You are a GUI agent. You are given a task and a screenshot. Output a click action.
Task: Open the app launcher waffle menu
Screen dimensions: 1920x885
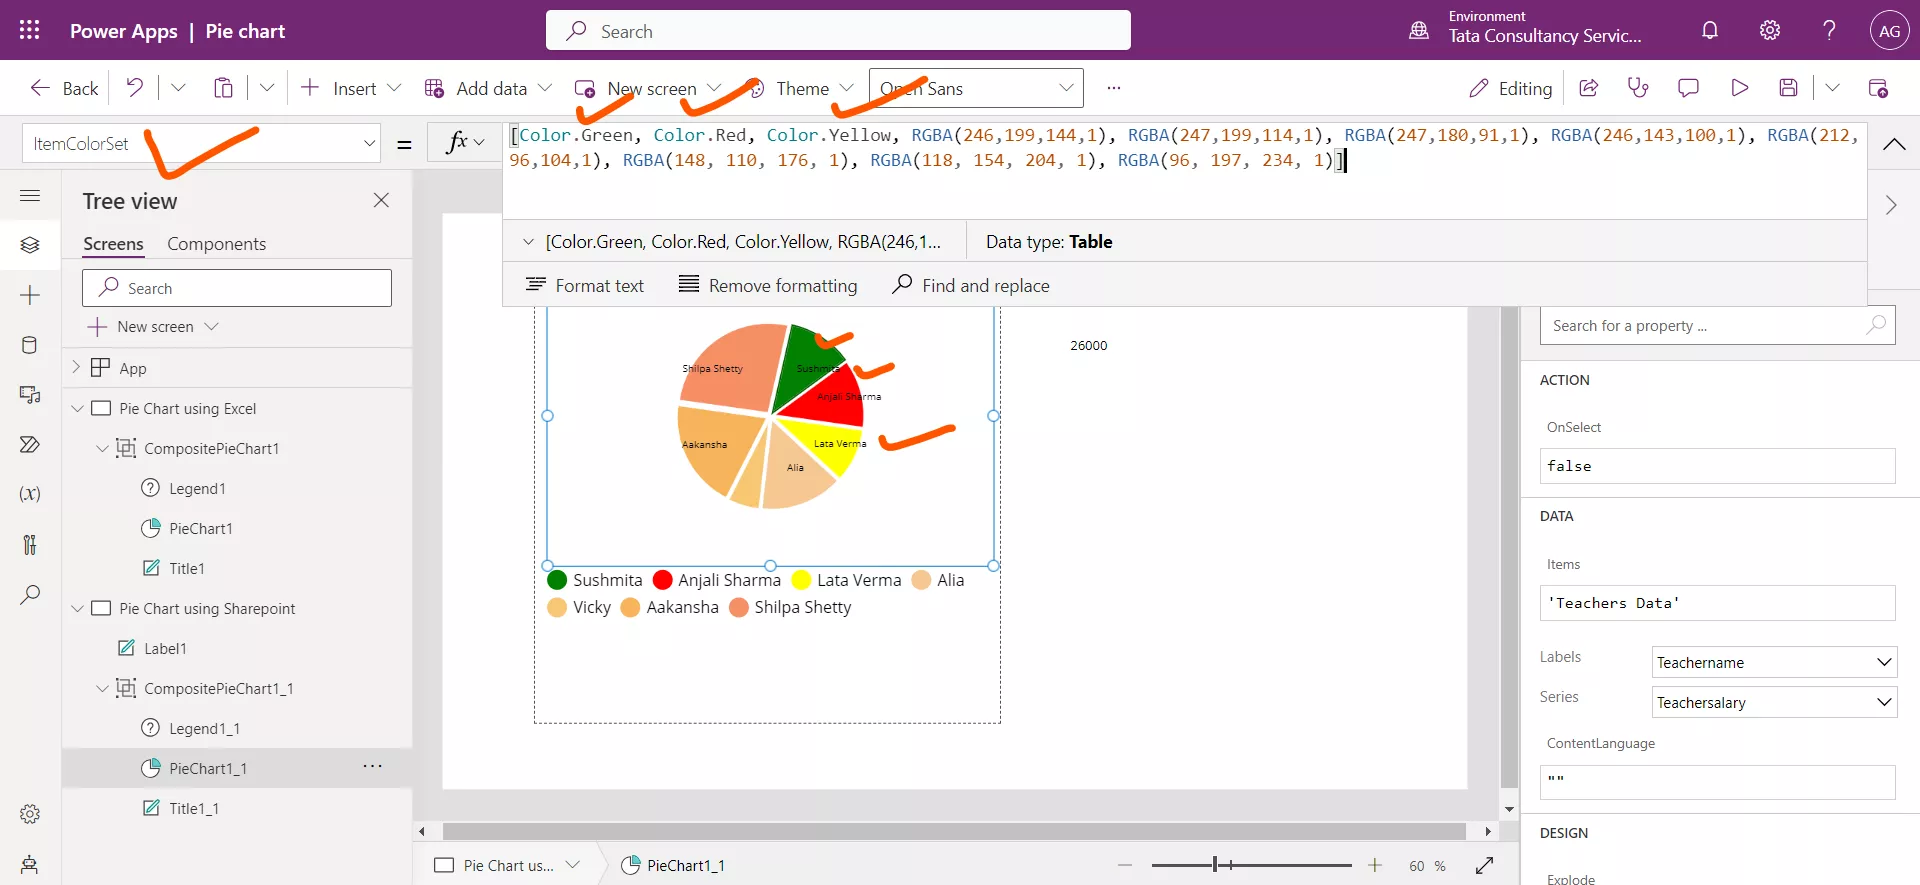pyautogui.click(x=30, y=30)
